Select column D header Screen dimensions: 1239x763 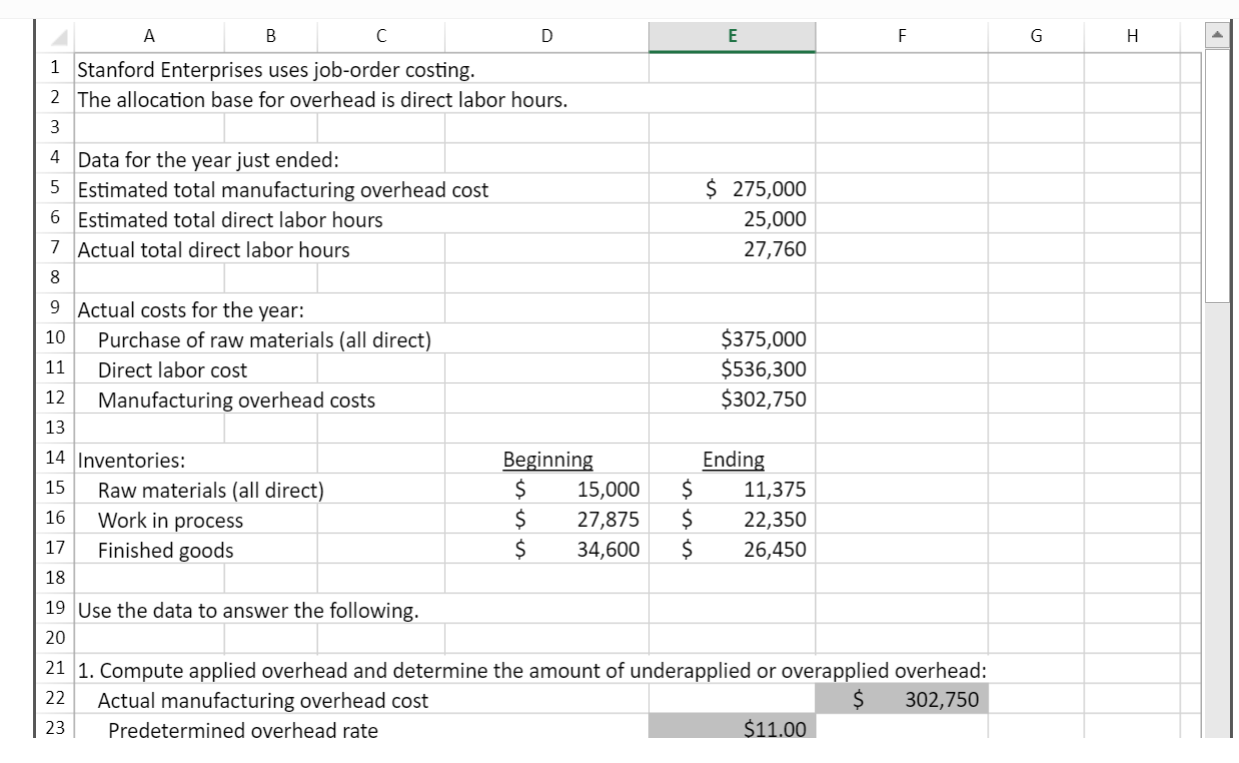(x=547, y=36)
